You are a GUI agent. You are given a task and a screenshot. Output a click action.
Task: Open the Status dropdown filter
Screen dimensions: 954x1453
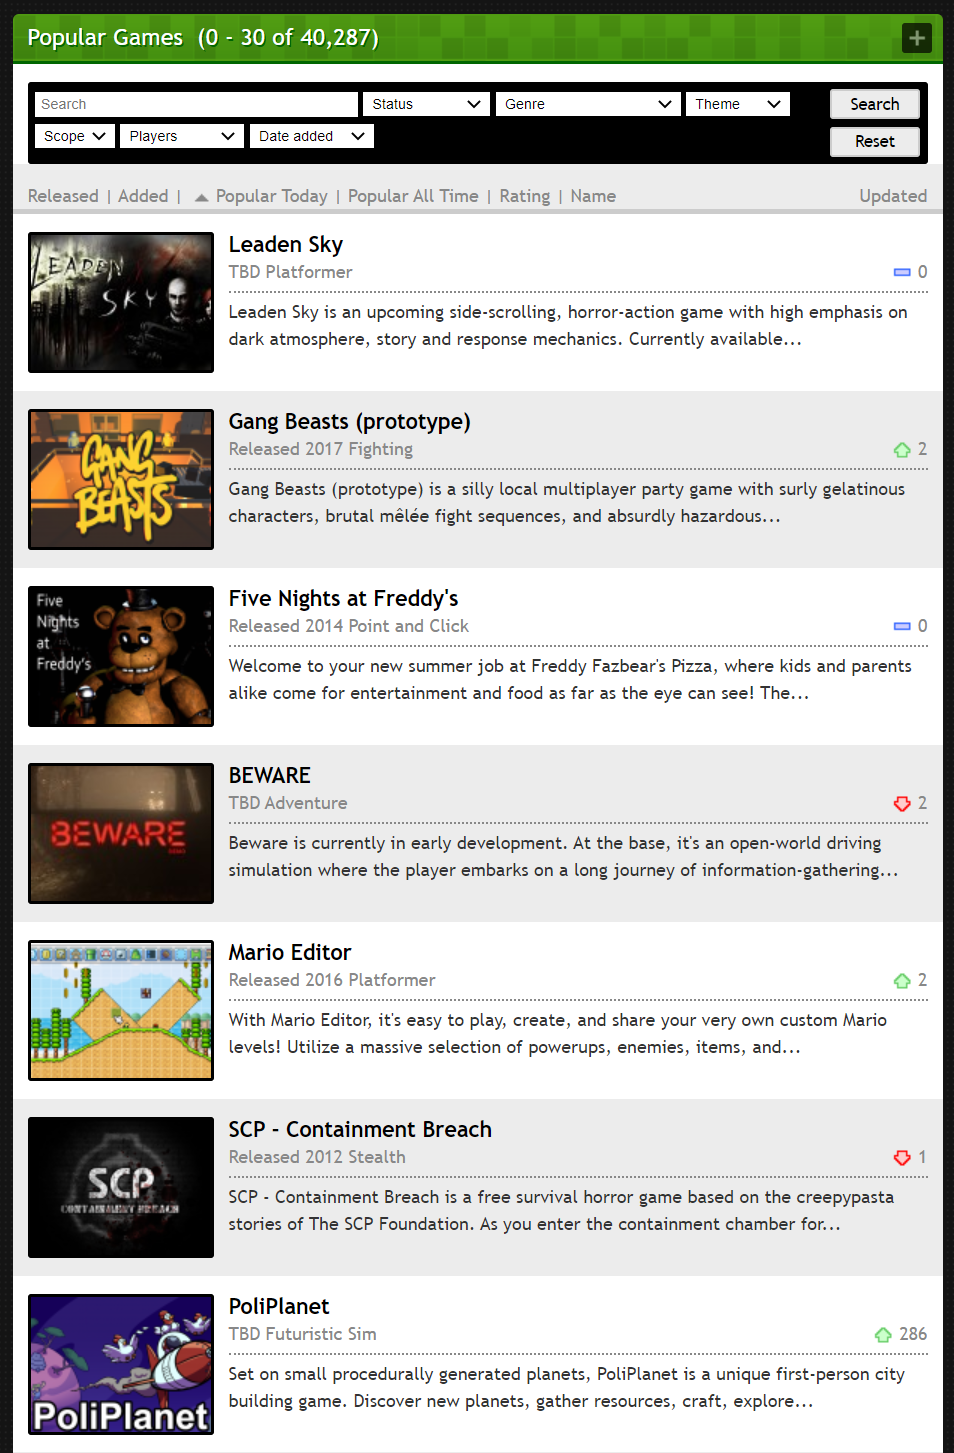click(x=426, y=104)
